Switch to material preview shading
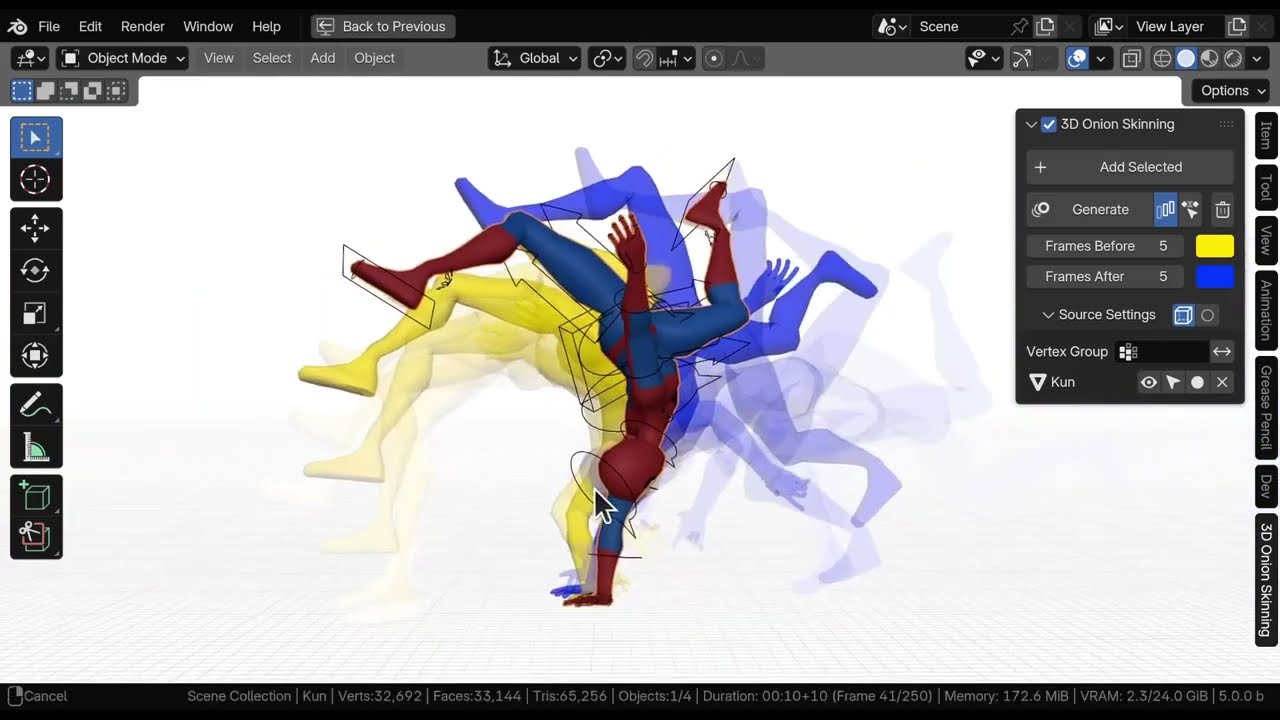This screenshot has height=720, width=1280. (1209, 59)
